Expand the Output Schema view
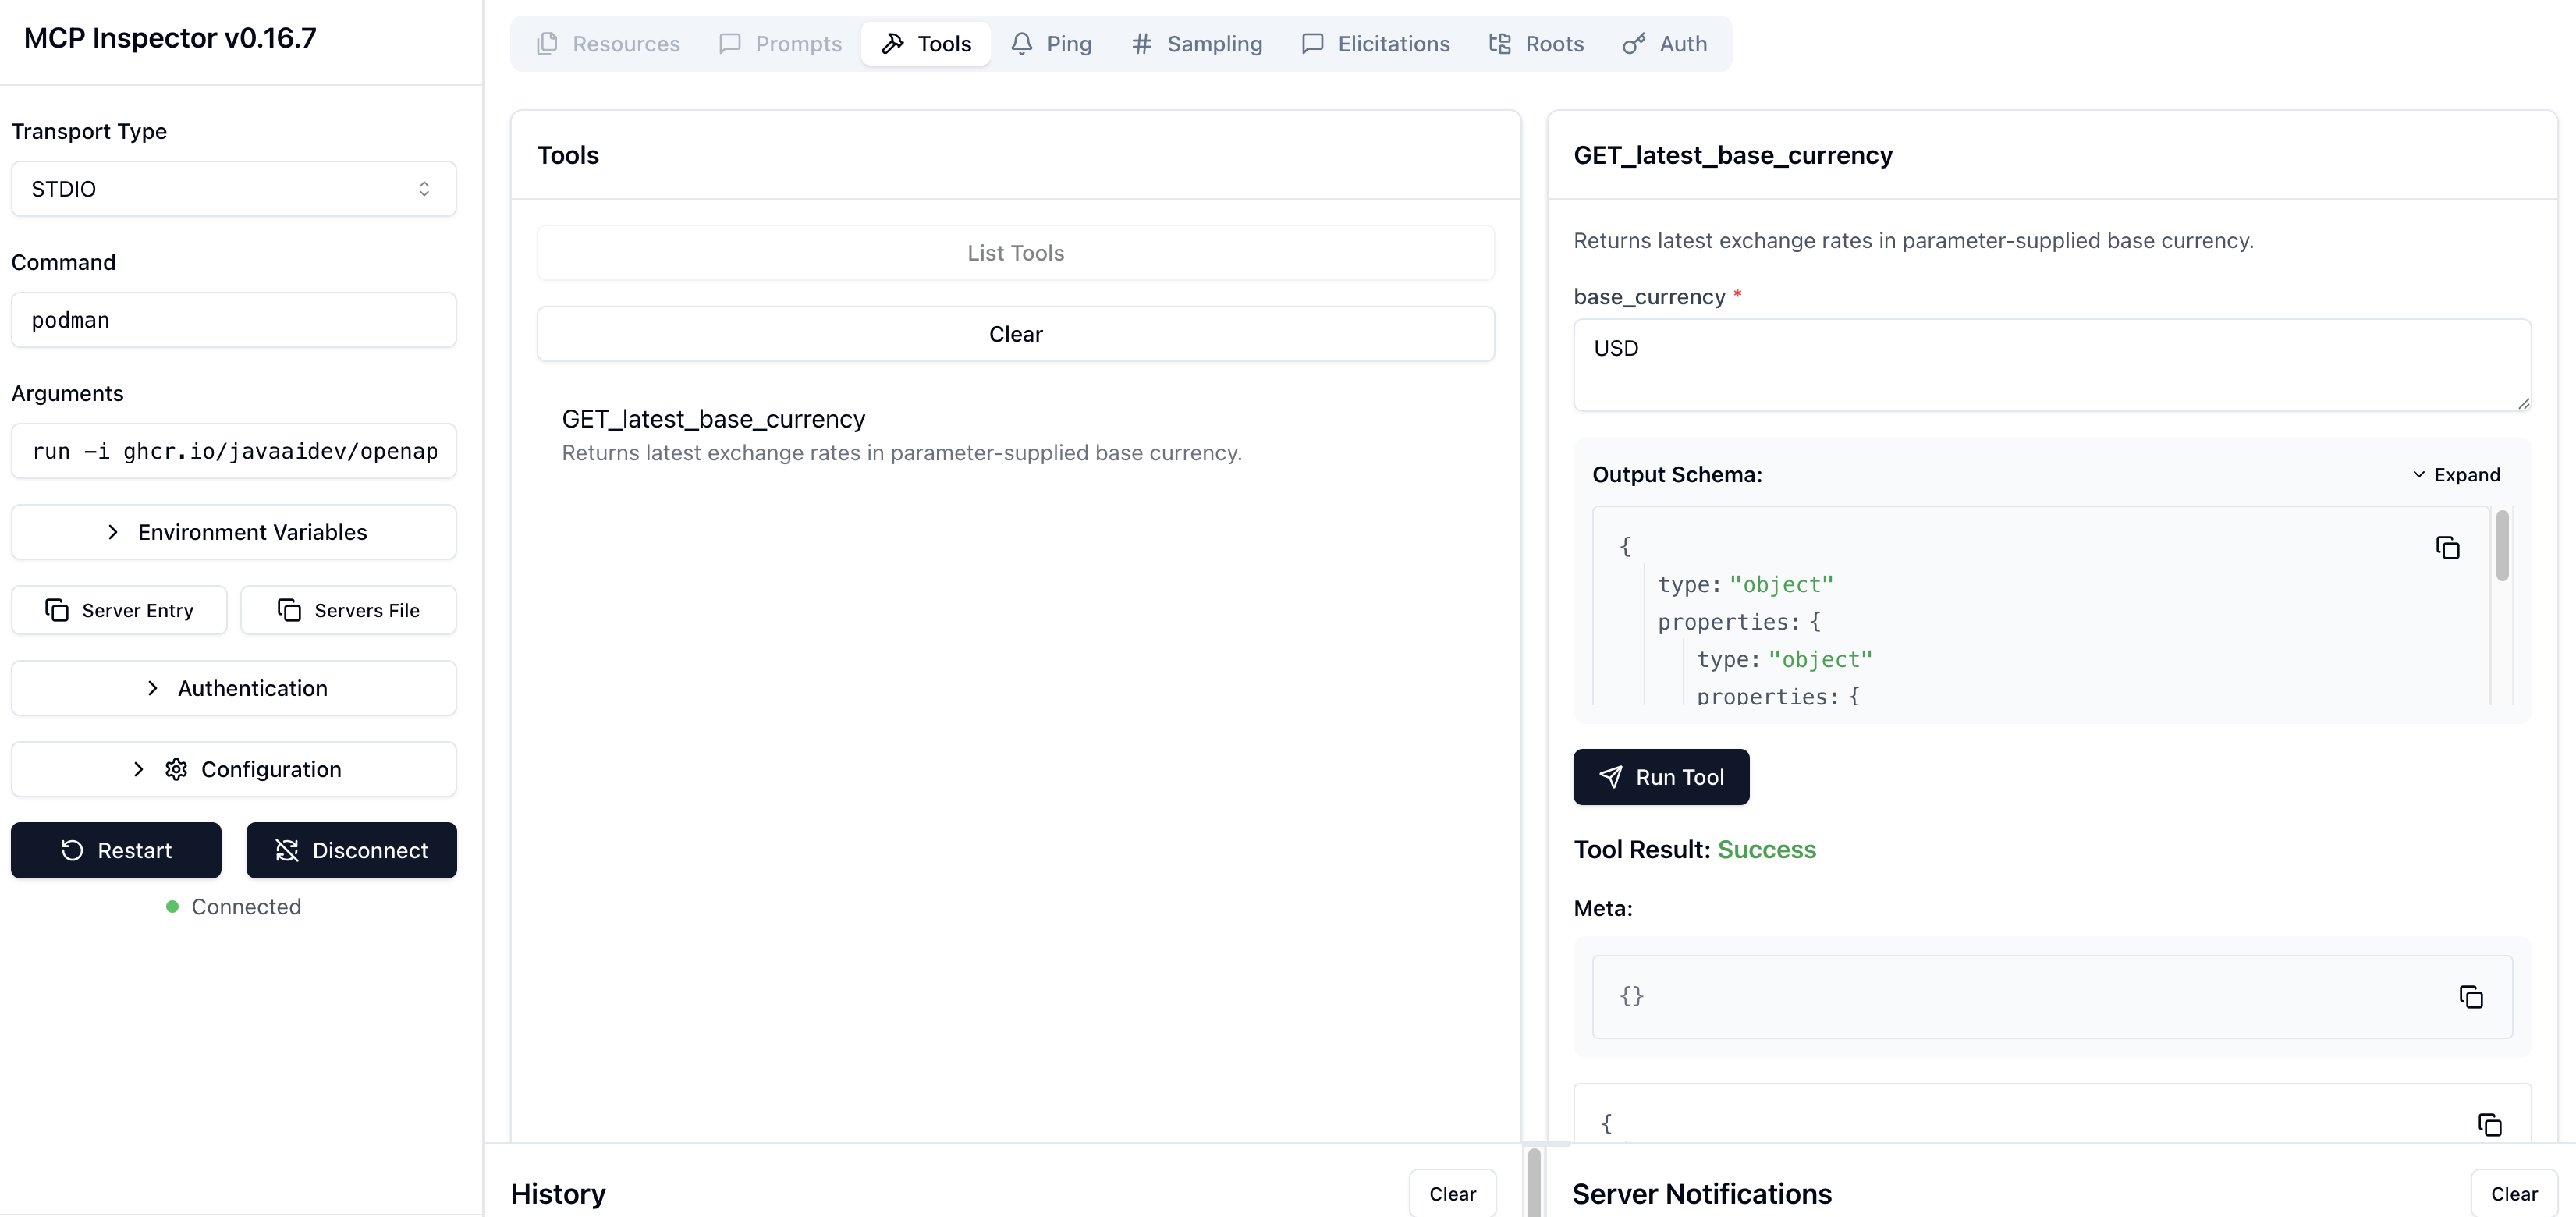Screen dimensions: 2576x1217 2455,475
